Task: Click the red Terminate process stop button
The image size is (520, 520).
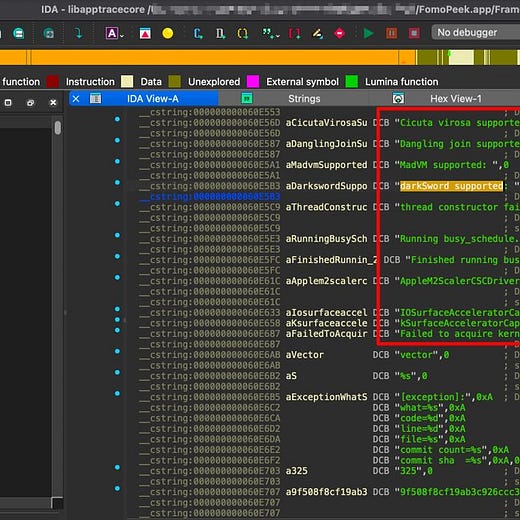Action: point(414,33)
